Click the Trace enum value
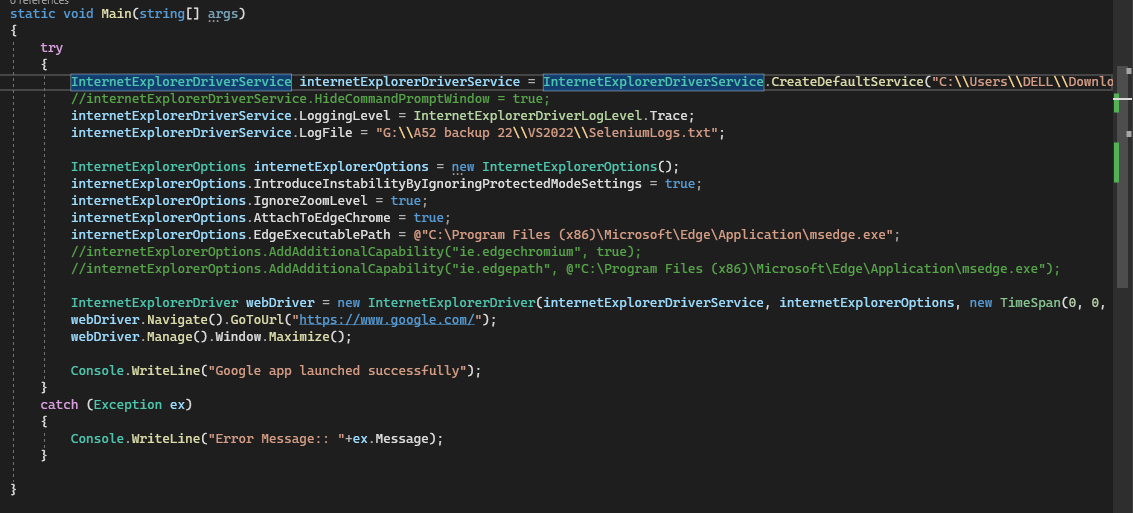This screenshot has width=1133, height=513. pyautogui.click(x=668, y=116)
